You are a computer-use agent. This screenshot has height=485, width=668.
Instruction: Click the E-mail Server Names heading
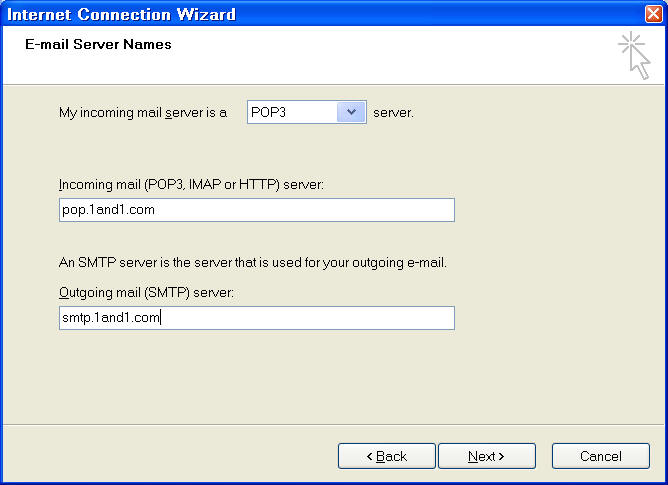tap(98, 44)
